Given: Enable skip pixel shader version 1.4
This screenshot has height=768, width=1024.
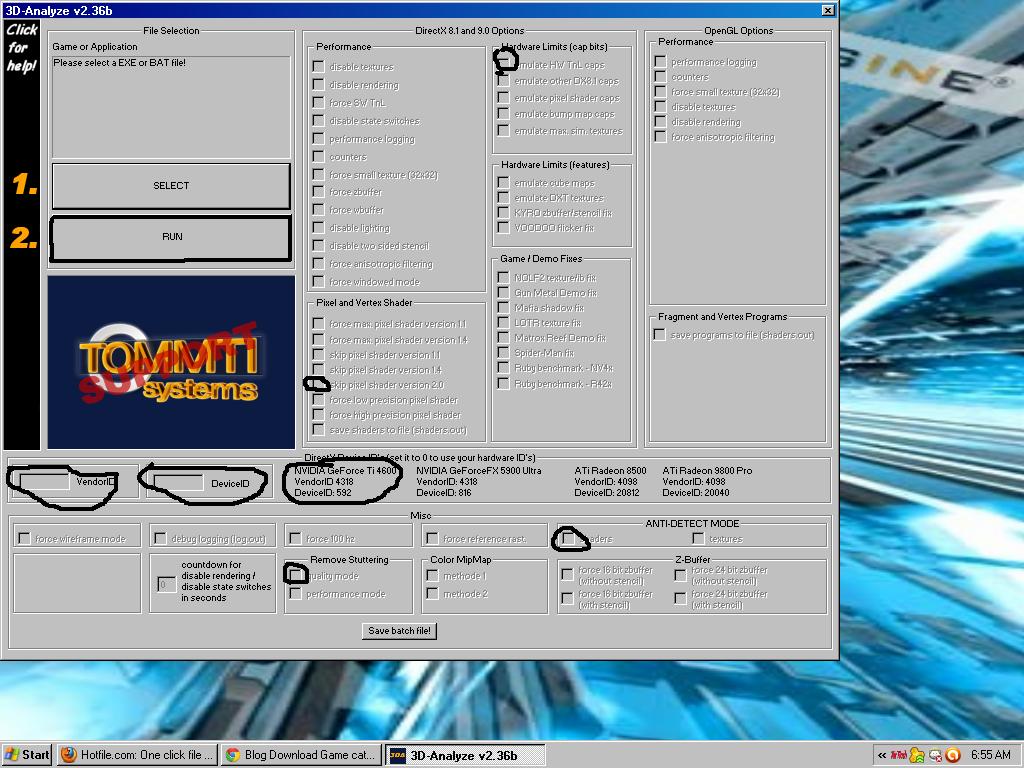Looking at the screenshot, I should [x=319, y=370].
